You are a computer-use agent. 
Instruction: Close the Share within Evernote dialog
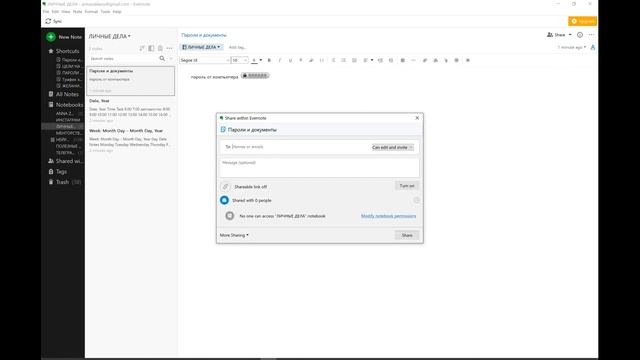tap(417, 118)
